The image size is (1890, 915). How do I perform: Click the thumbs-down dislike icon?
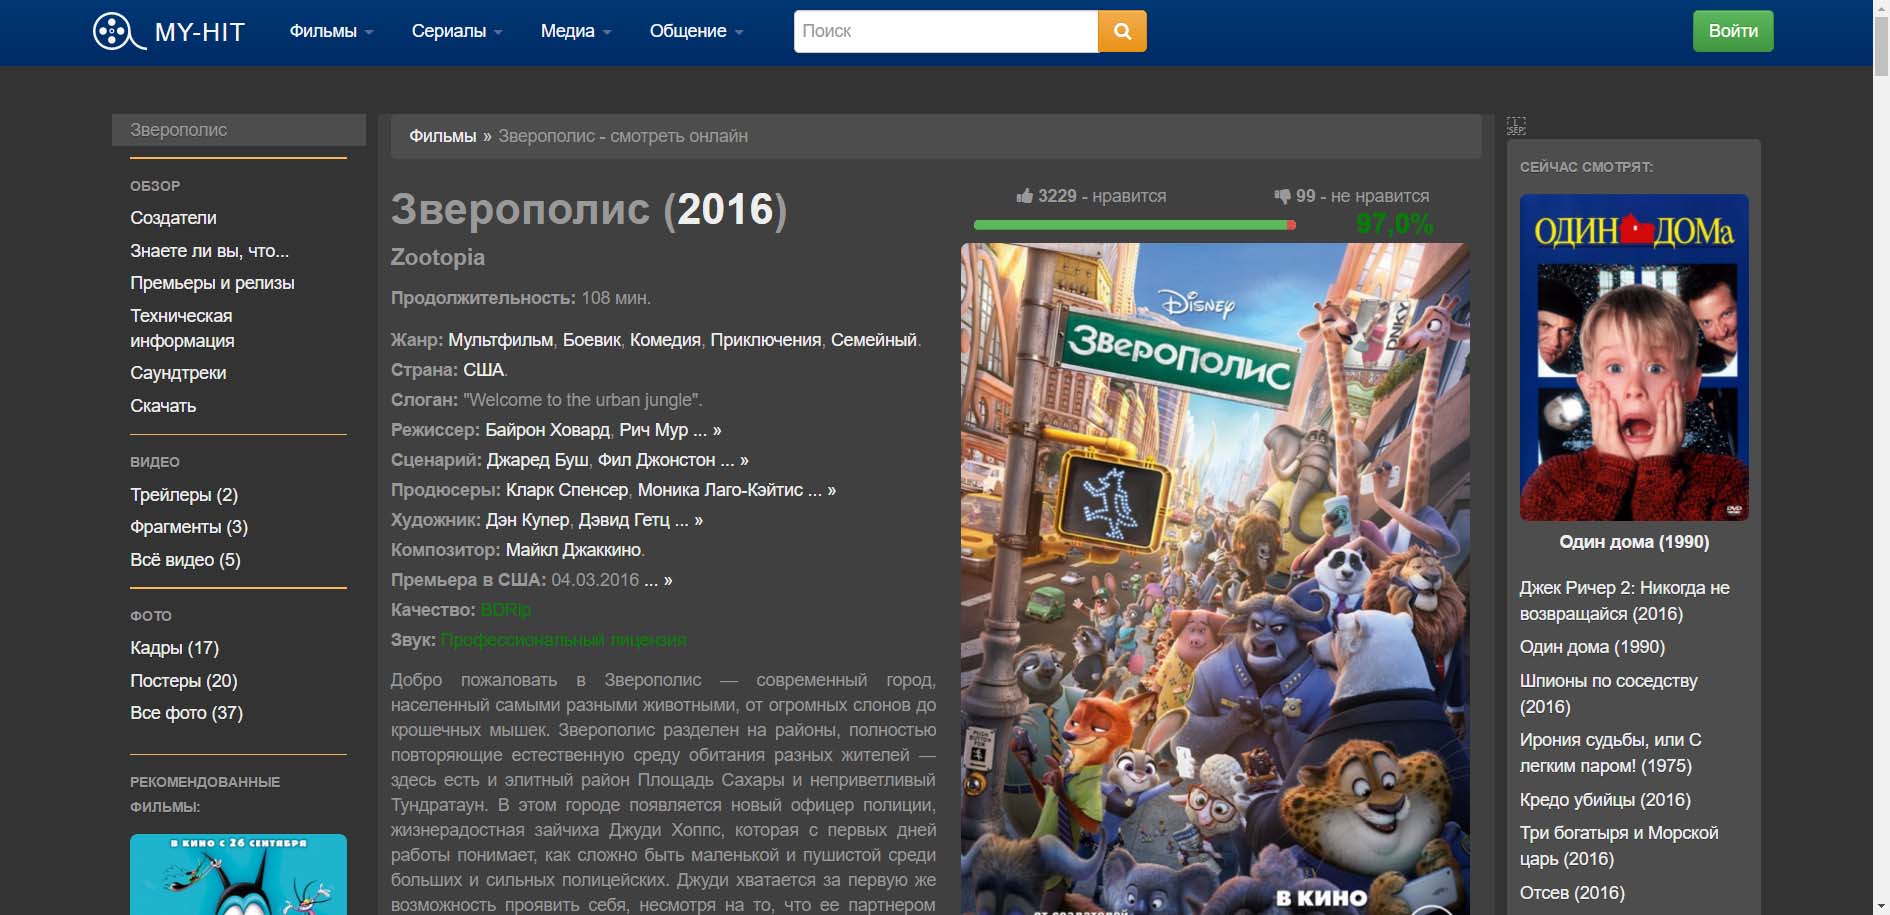pos(1282,196)
